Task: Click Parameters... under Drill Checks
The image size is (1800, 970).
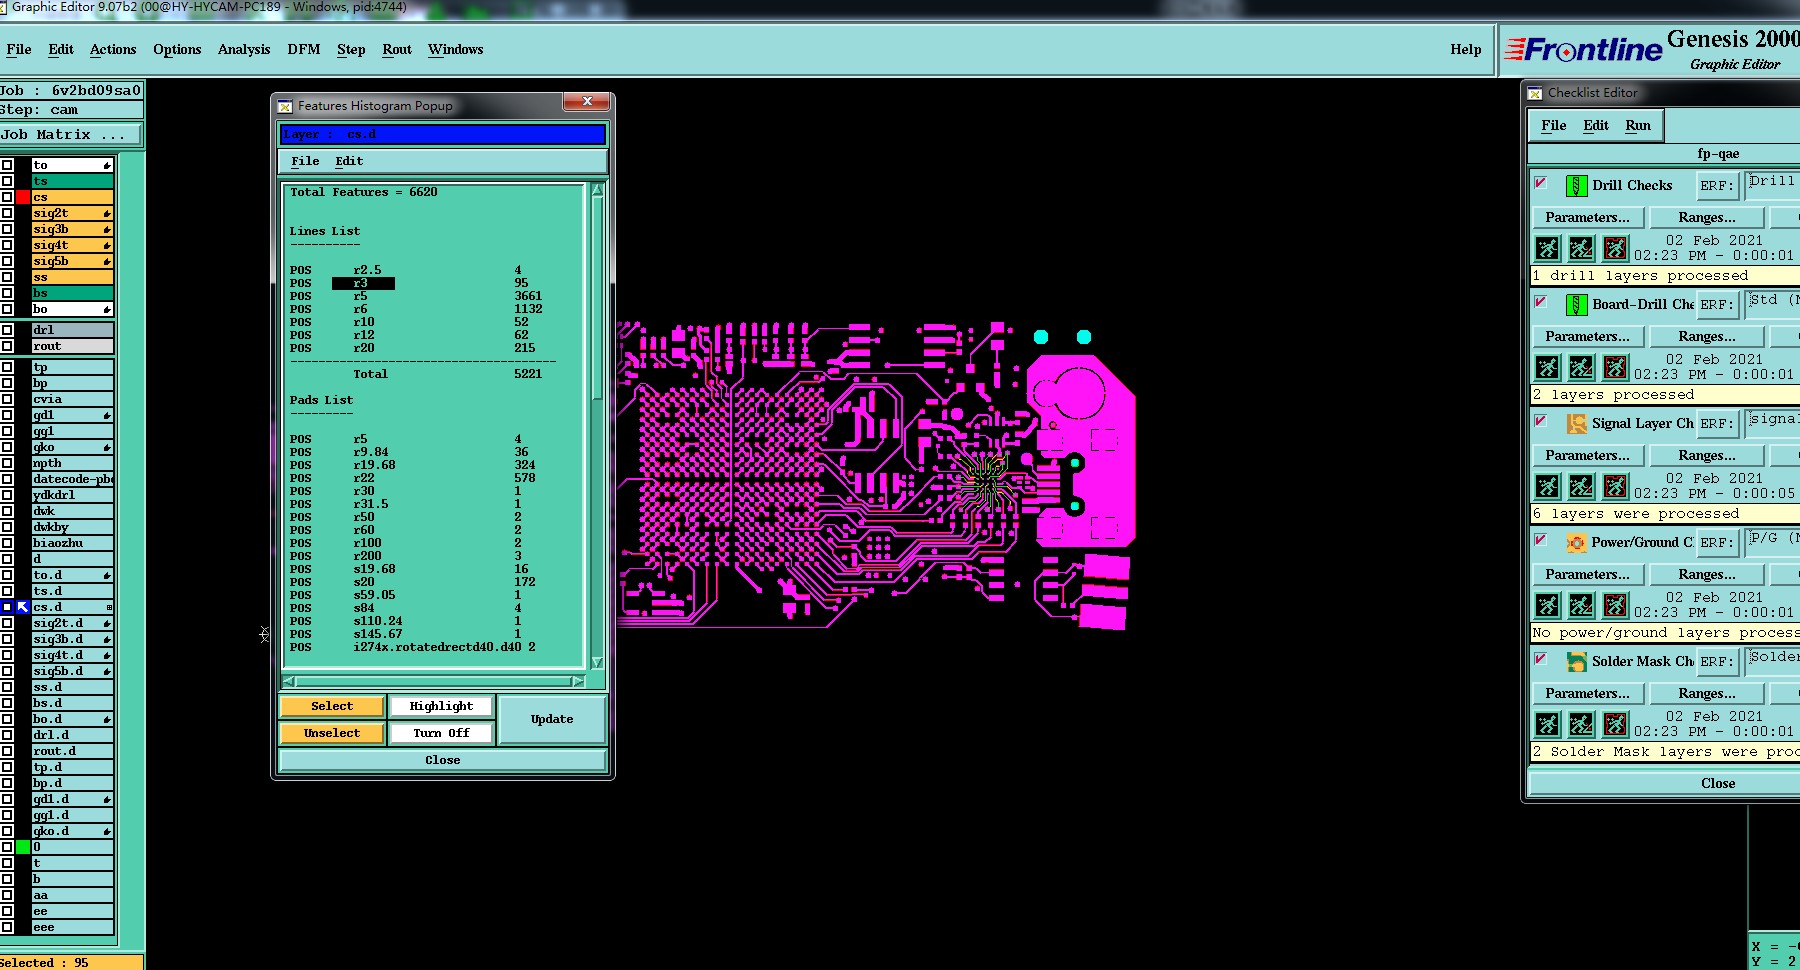Action: 1587,217
